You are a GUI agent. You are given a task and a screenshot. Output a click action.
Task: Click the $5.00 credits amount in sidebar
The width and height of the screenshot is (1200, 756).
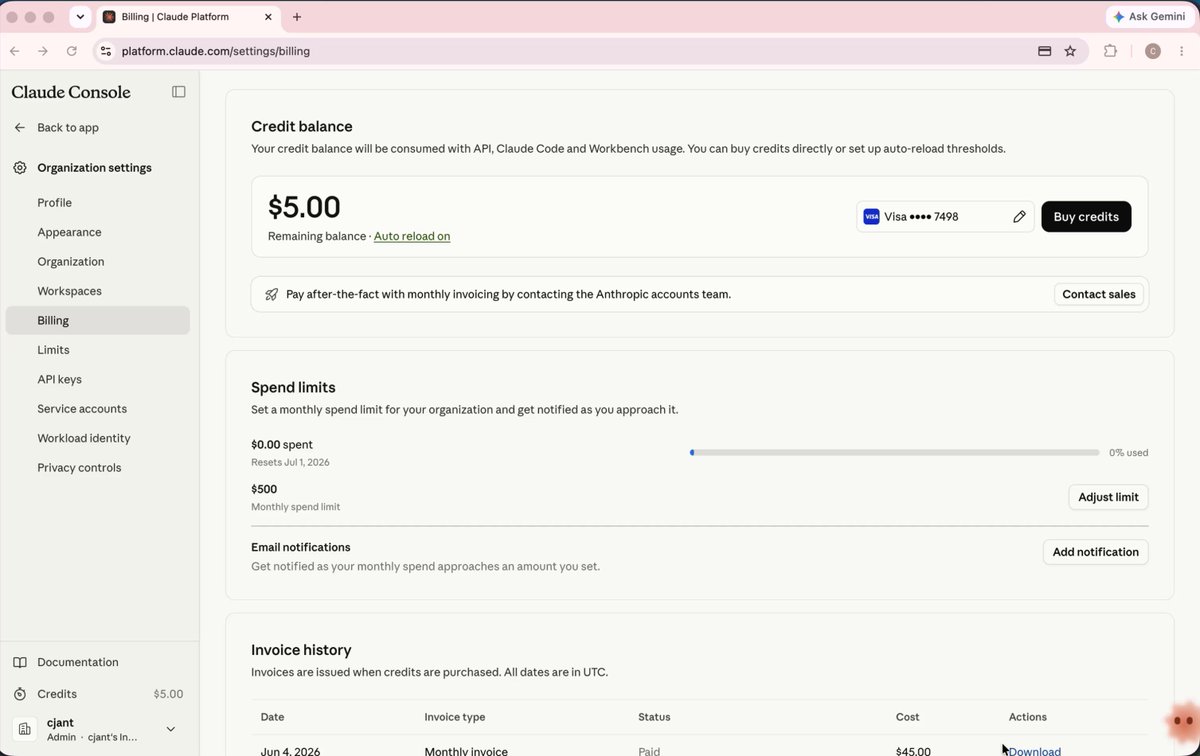tap(168, 694)
